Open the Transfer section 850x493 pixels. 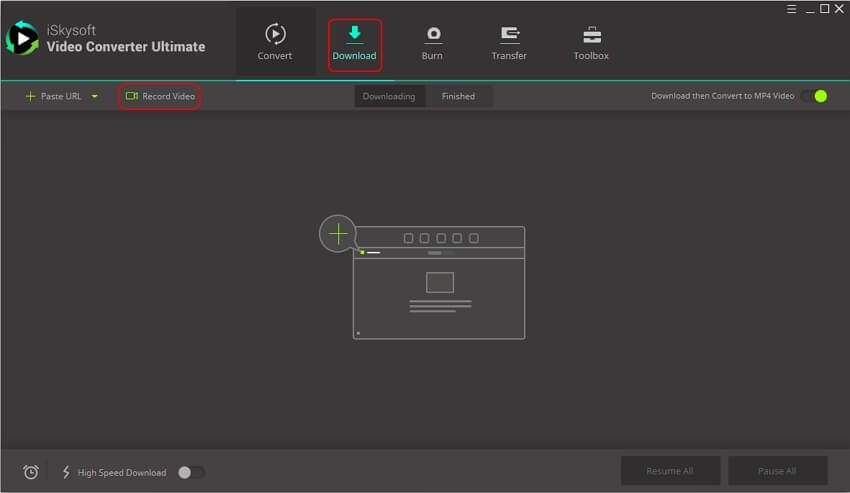click(509, 42)
